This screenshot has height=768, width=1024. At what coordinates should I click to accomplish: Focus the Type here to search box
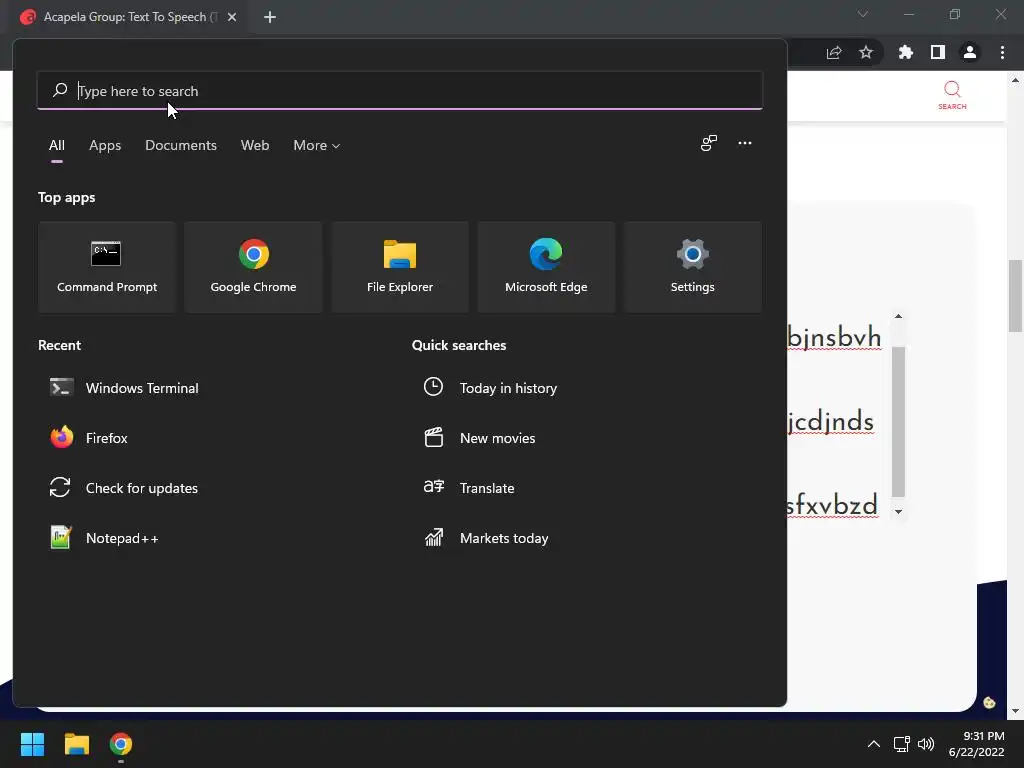coord(400,91)
